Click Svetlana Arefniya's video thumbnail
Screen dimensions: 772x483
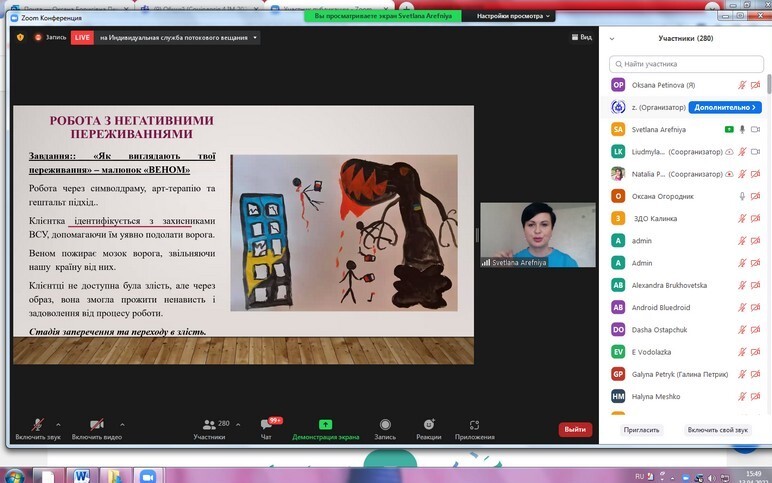(538, 235)
